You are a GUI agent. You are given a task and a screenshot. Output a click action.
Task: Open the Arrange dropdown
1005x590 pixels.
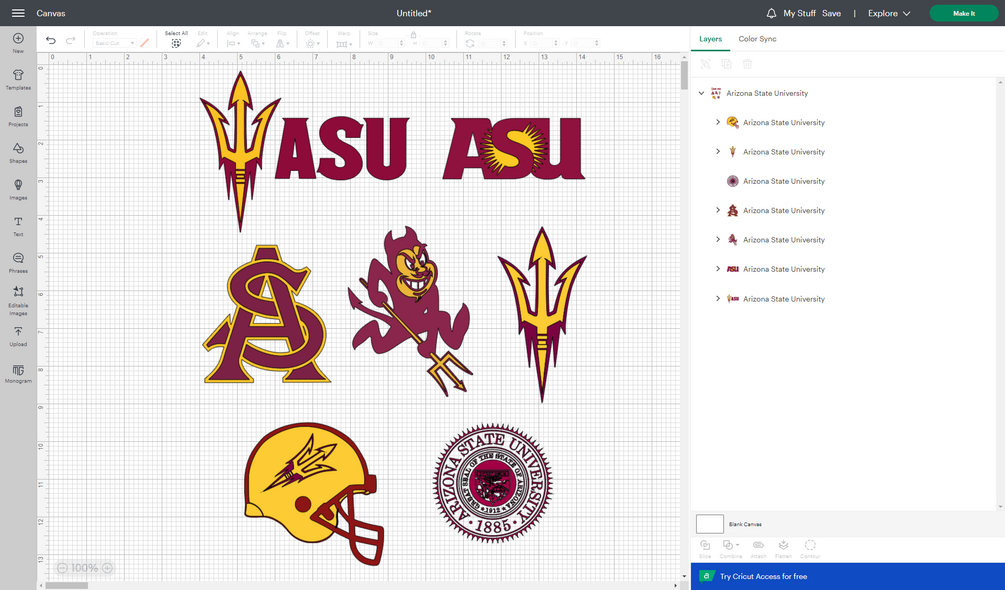point(258,43)
